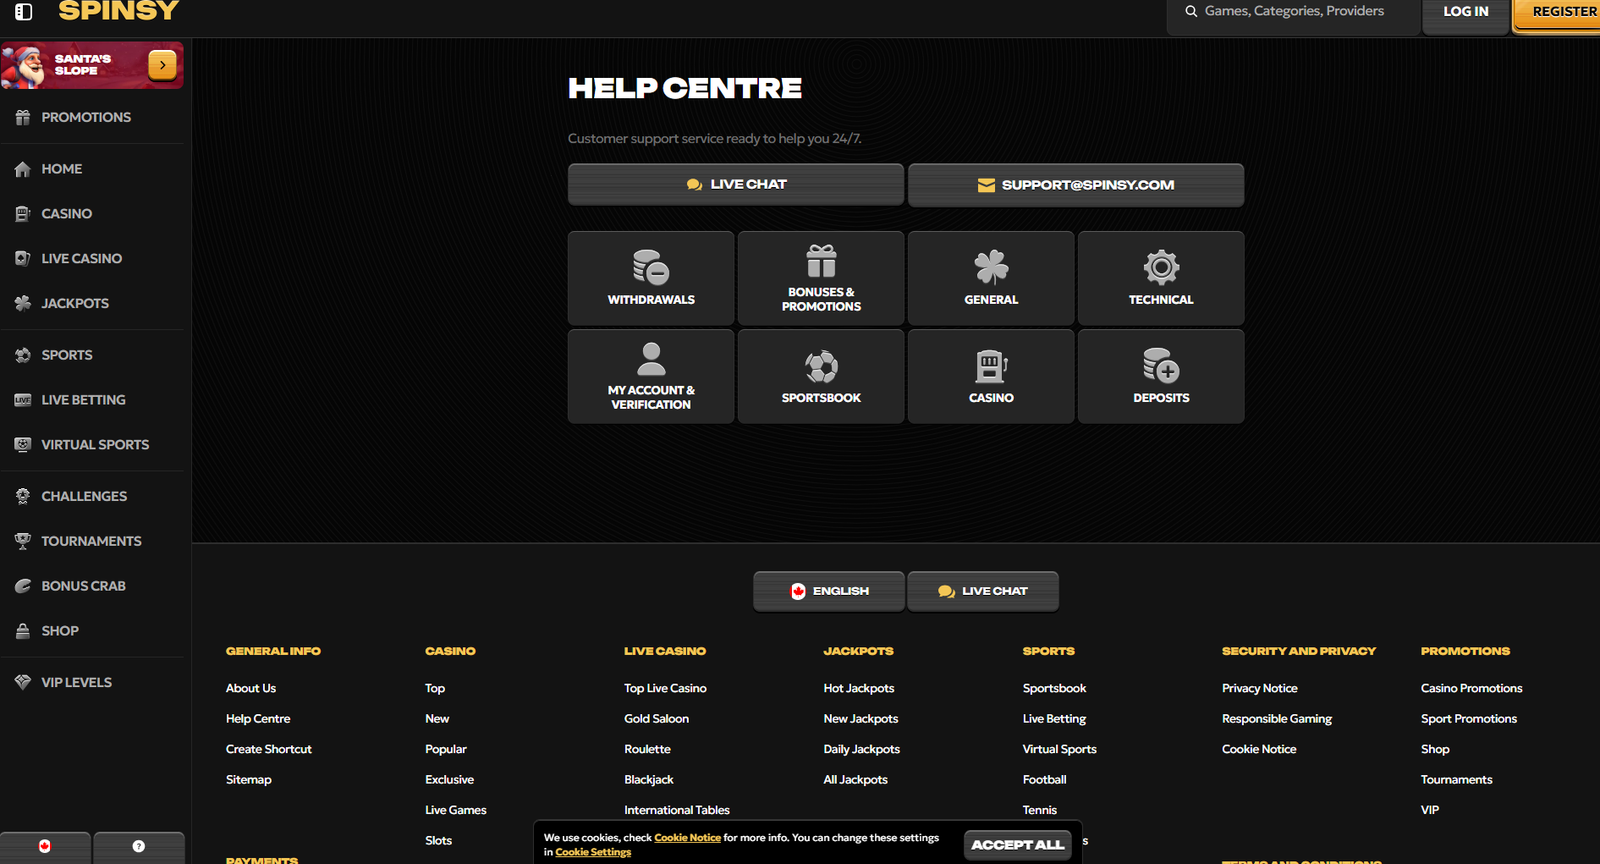Click the support@spinsy.com email button
The image size is (1600, 864).
coord(1076,185)
